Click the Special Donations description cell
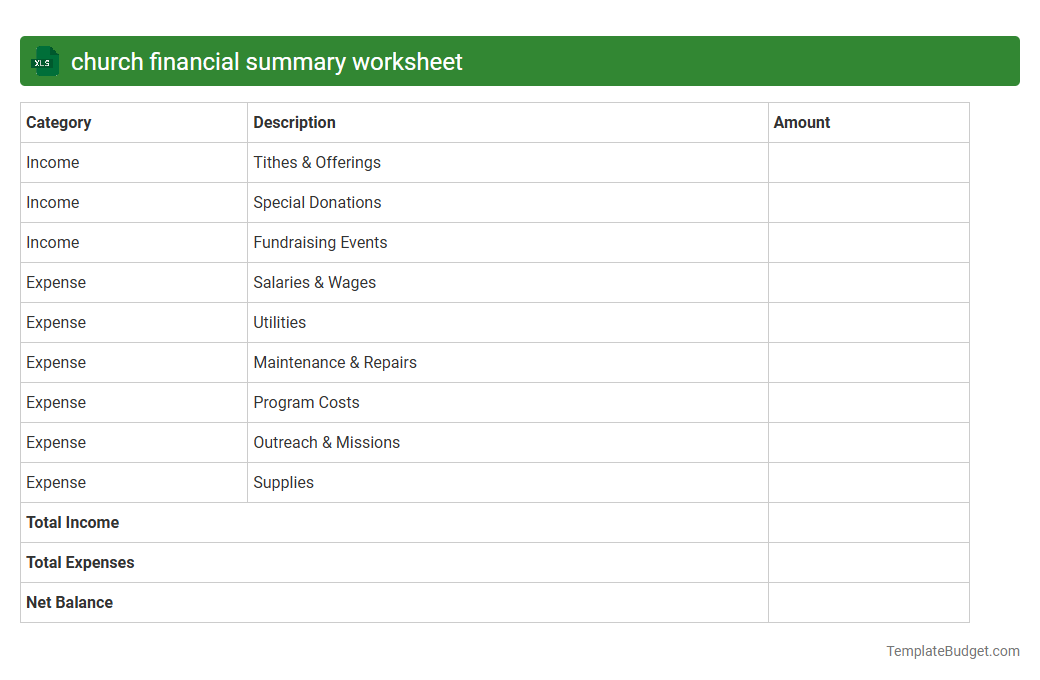Image resolution: width=1040 pixels, height=680 pixels. 317,202
